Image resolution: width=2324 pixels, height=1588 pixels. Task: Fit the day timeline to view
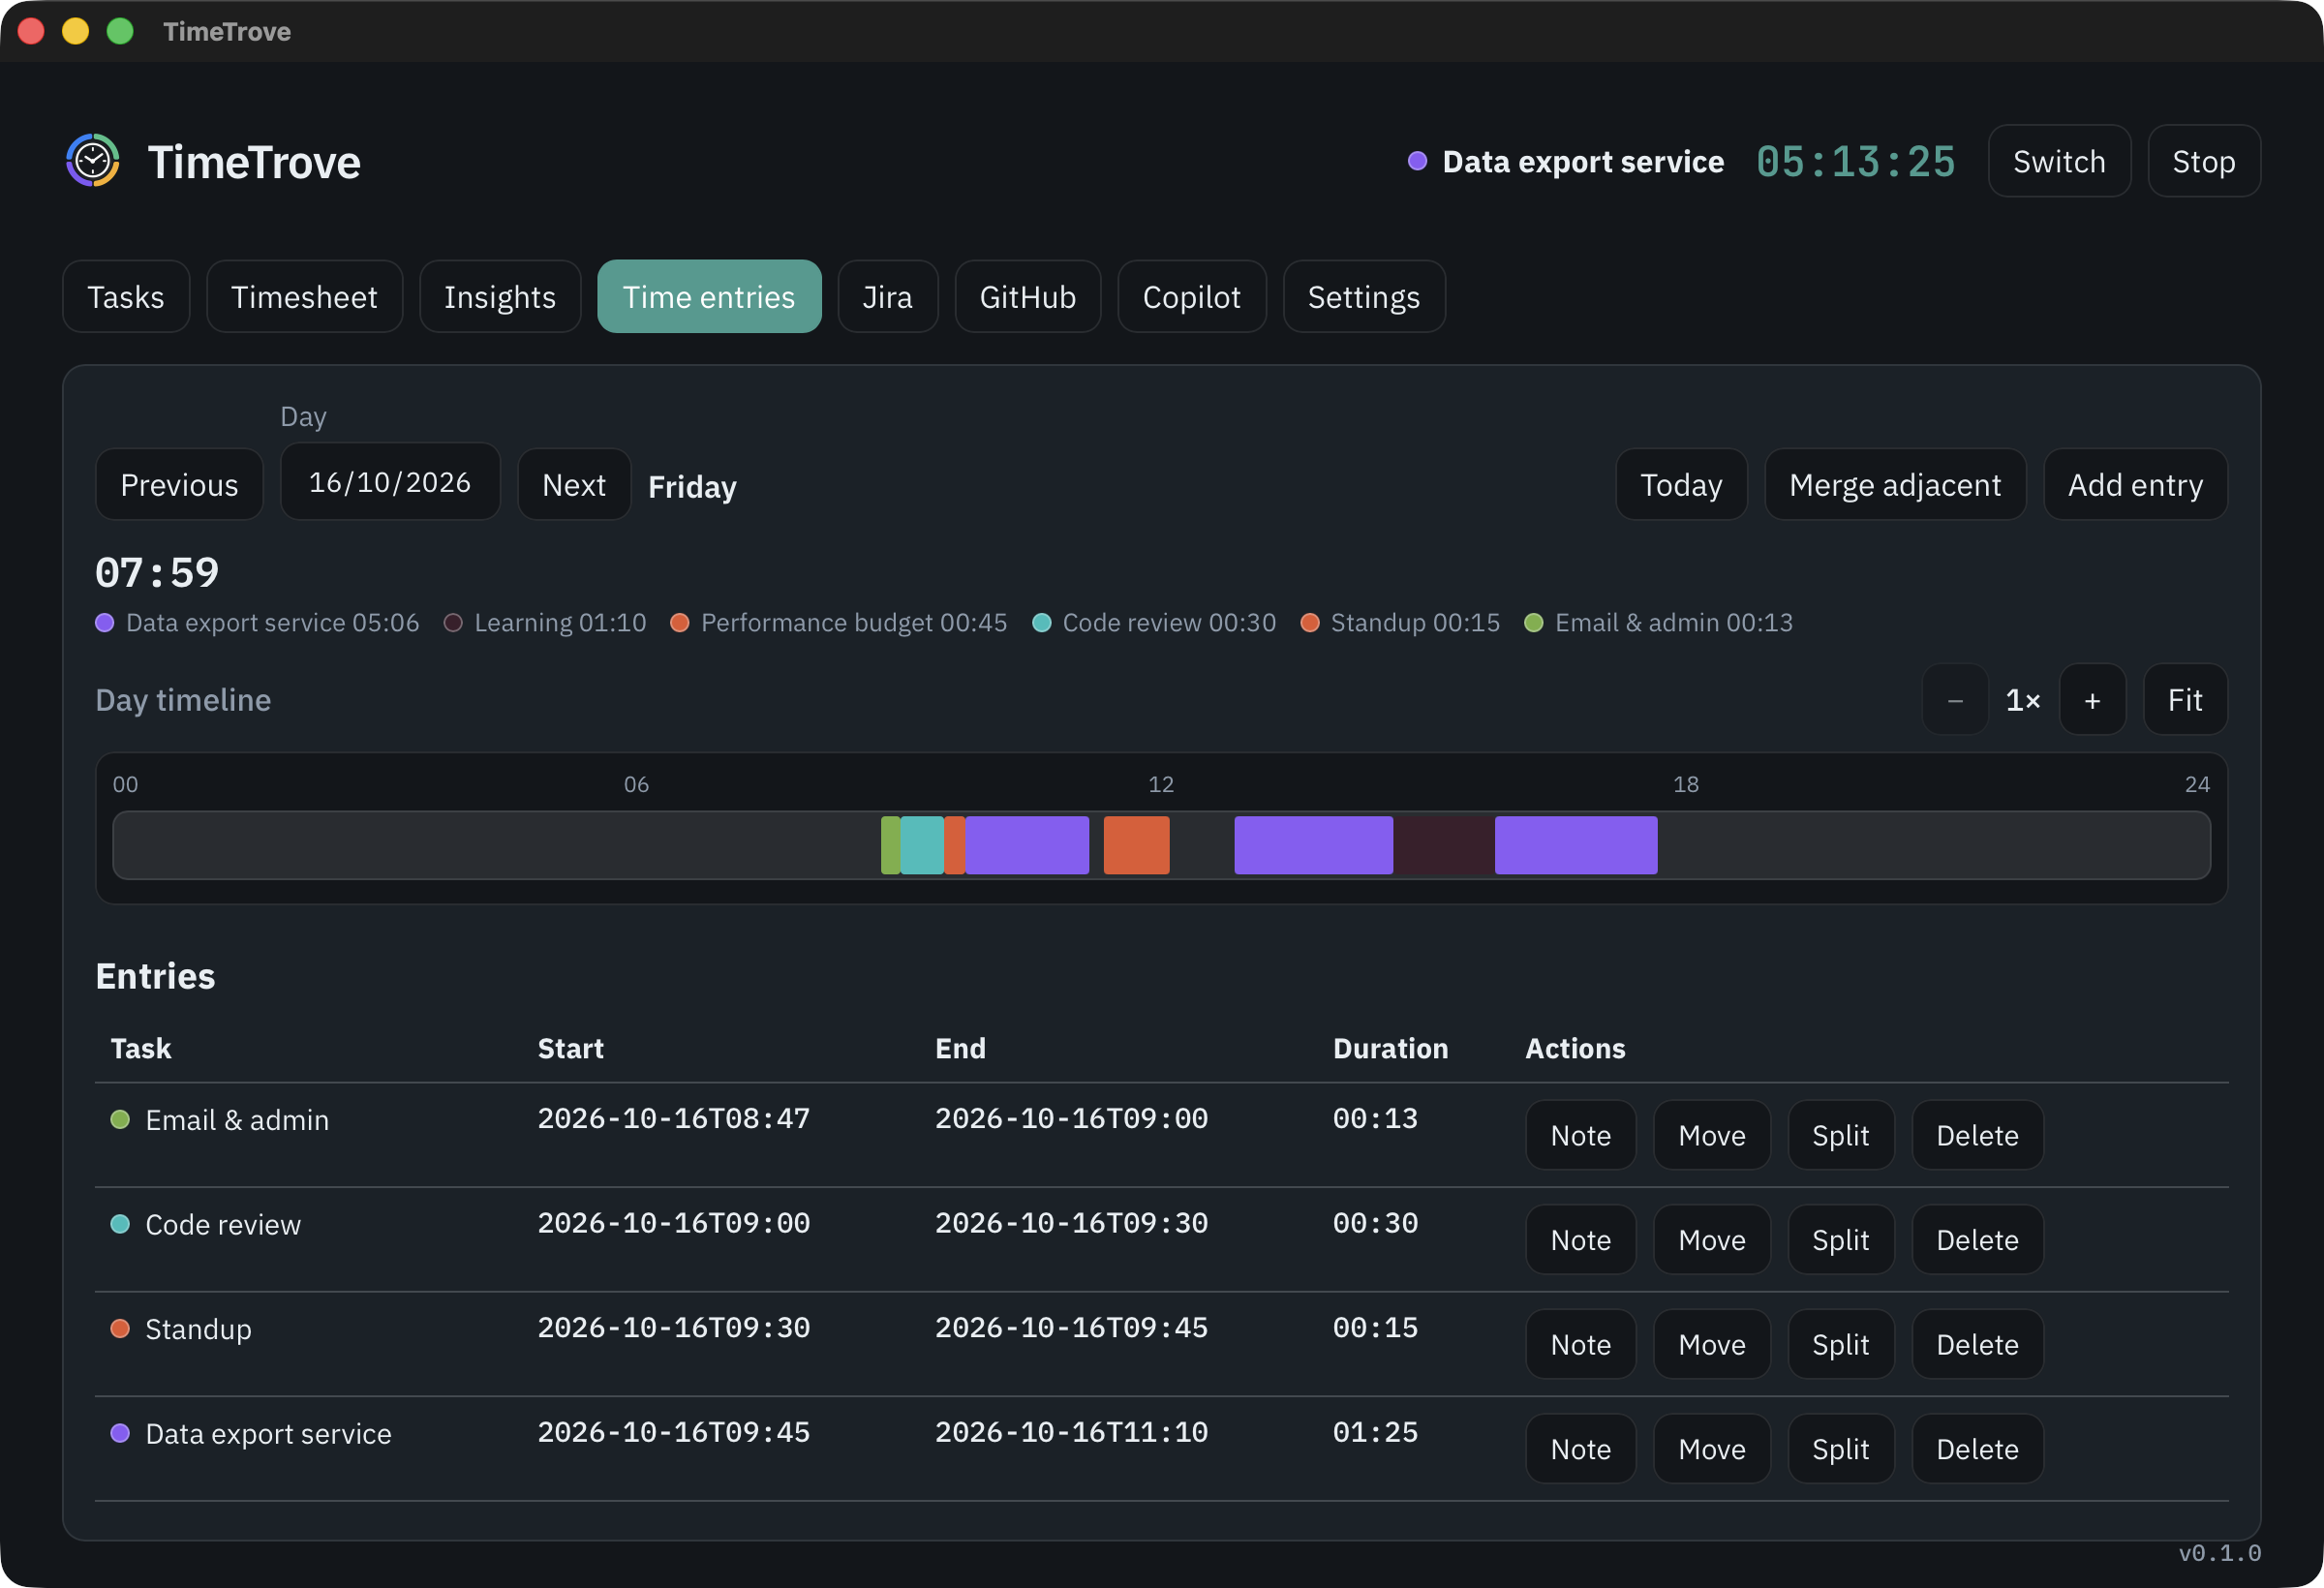[x=2185, y=700]
